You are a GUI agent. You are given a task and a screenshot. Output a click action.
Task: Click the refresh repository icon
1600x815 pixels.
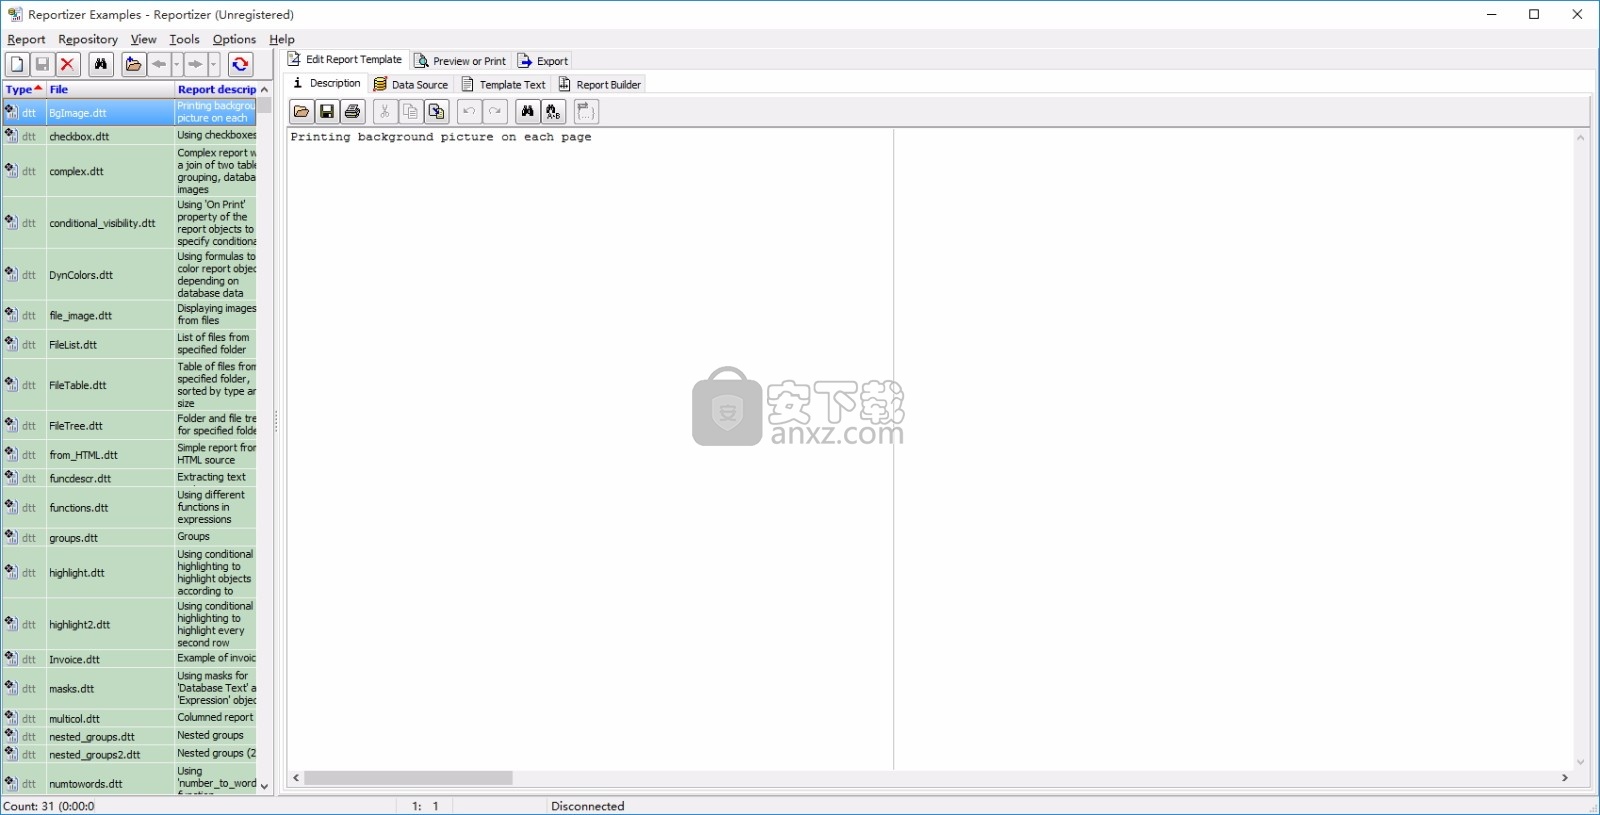(x=240, y=64)
